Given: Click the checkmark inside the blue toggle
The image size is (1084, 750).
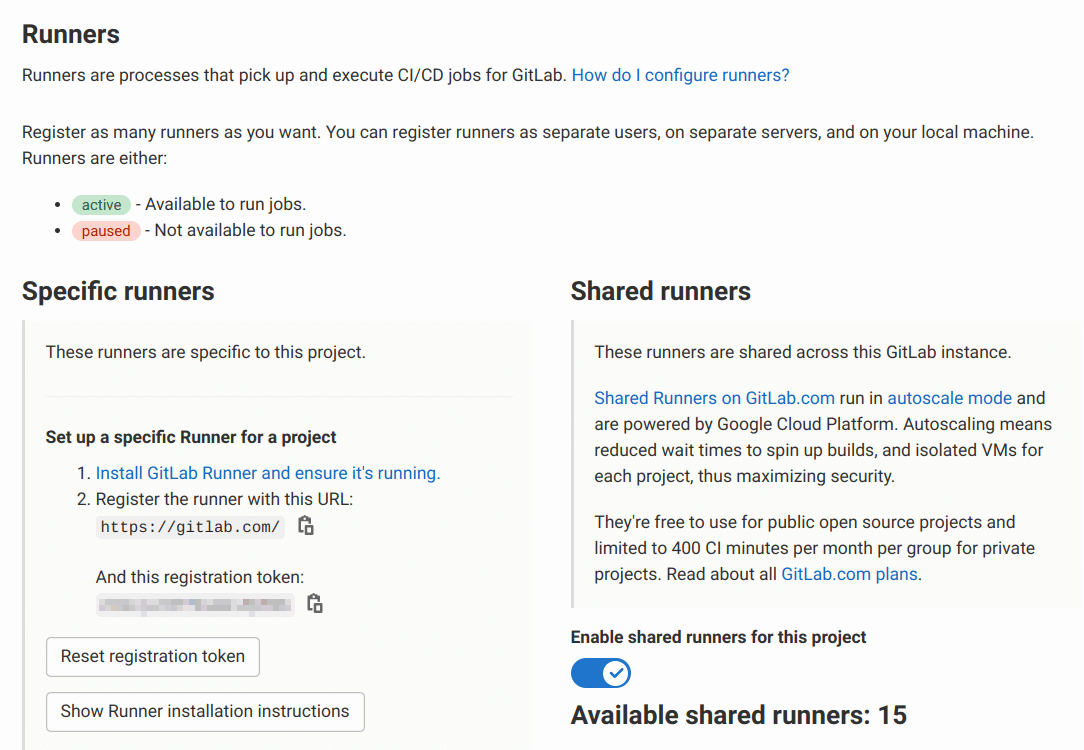Looking at the screenshot, I should coord(614,673).
